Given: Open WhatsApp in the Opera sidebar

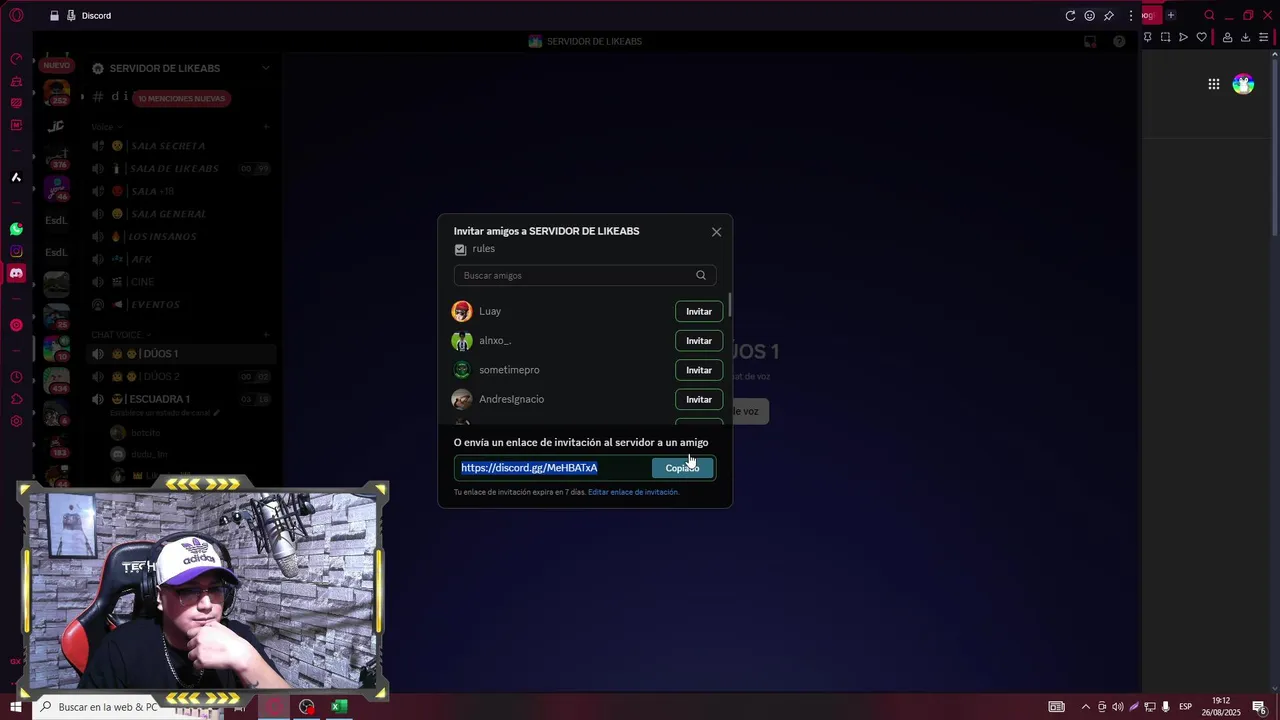Looking at the screenshot, I should coord(16,229).
